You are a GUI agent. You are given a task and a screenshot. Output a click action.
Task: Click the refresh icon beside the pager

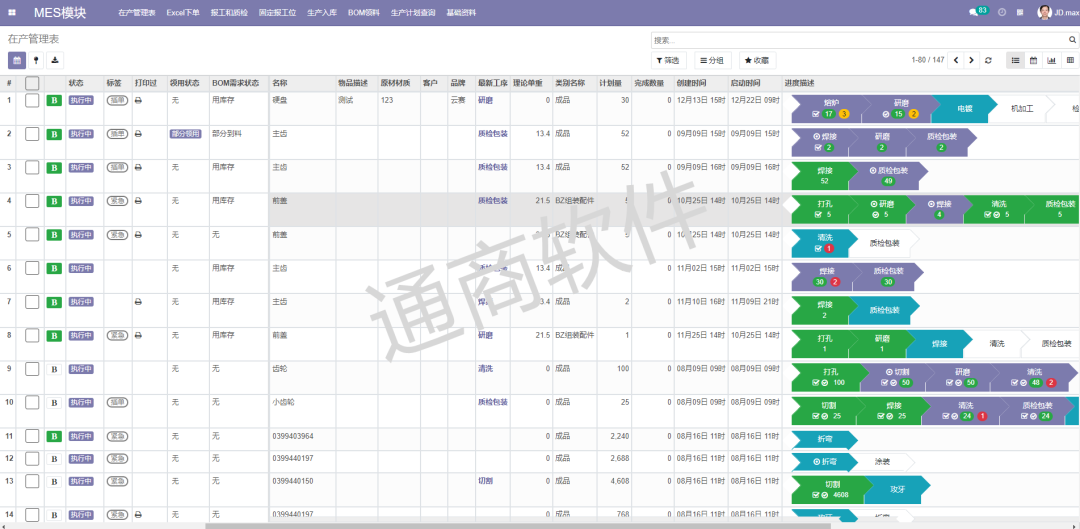pos(988,61)
